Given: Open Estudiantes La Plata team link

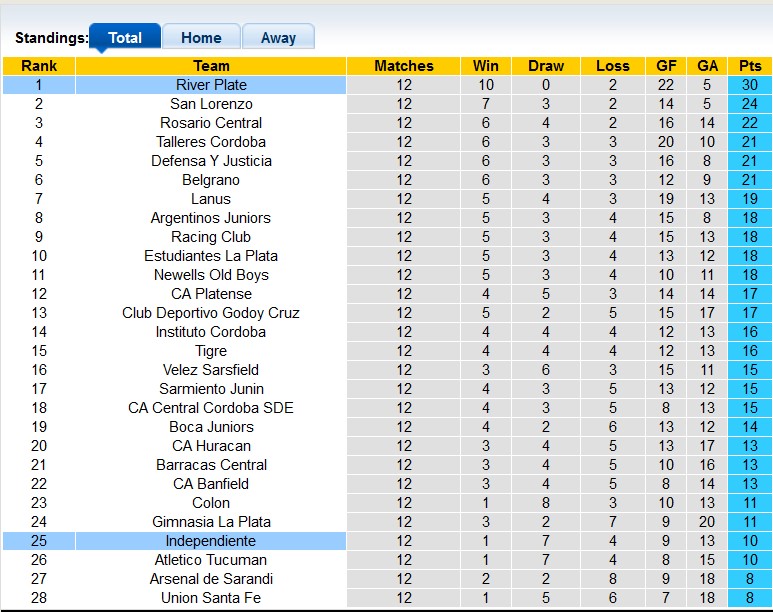Looking at the screenshot, I should coord(211,256).
